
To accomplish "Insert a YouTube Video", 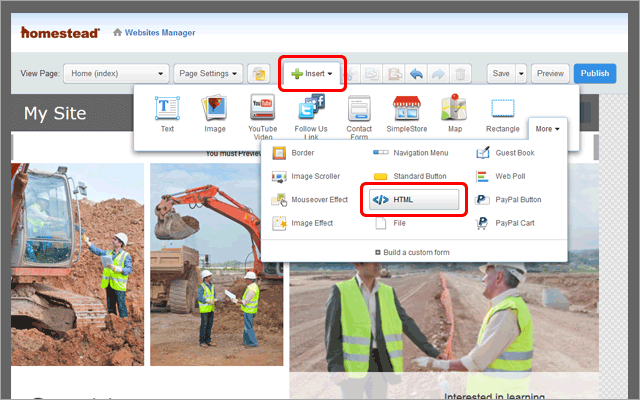I will click(262, 116).
